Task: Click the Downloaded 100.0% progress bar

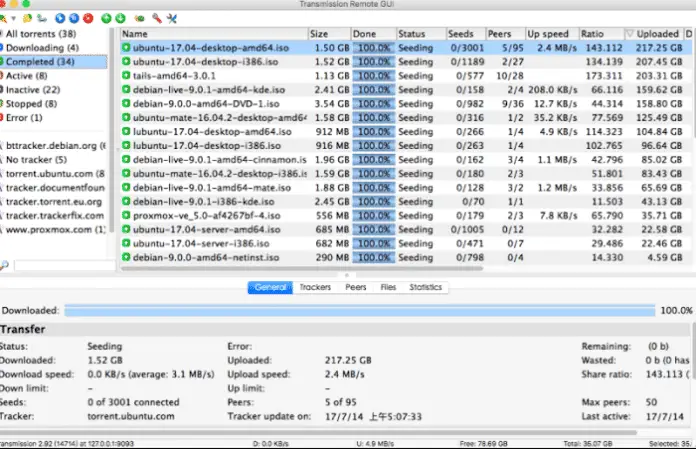Action: [x=360, y=311]
